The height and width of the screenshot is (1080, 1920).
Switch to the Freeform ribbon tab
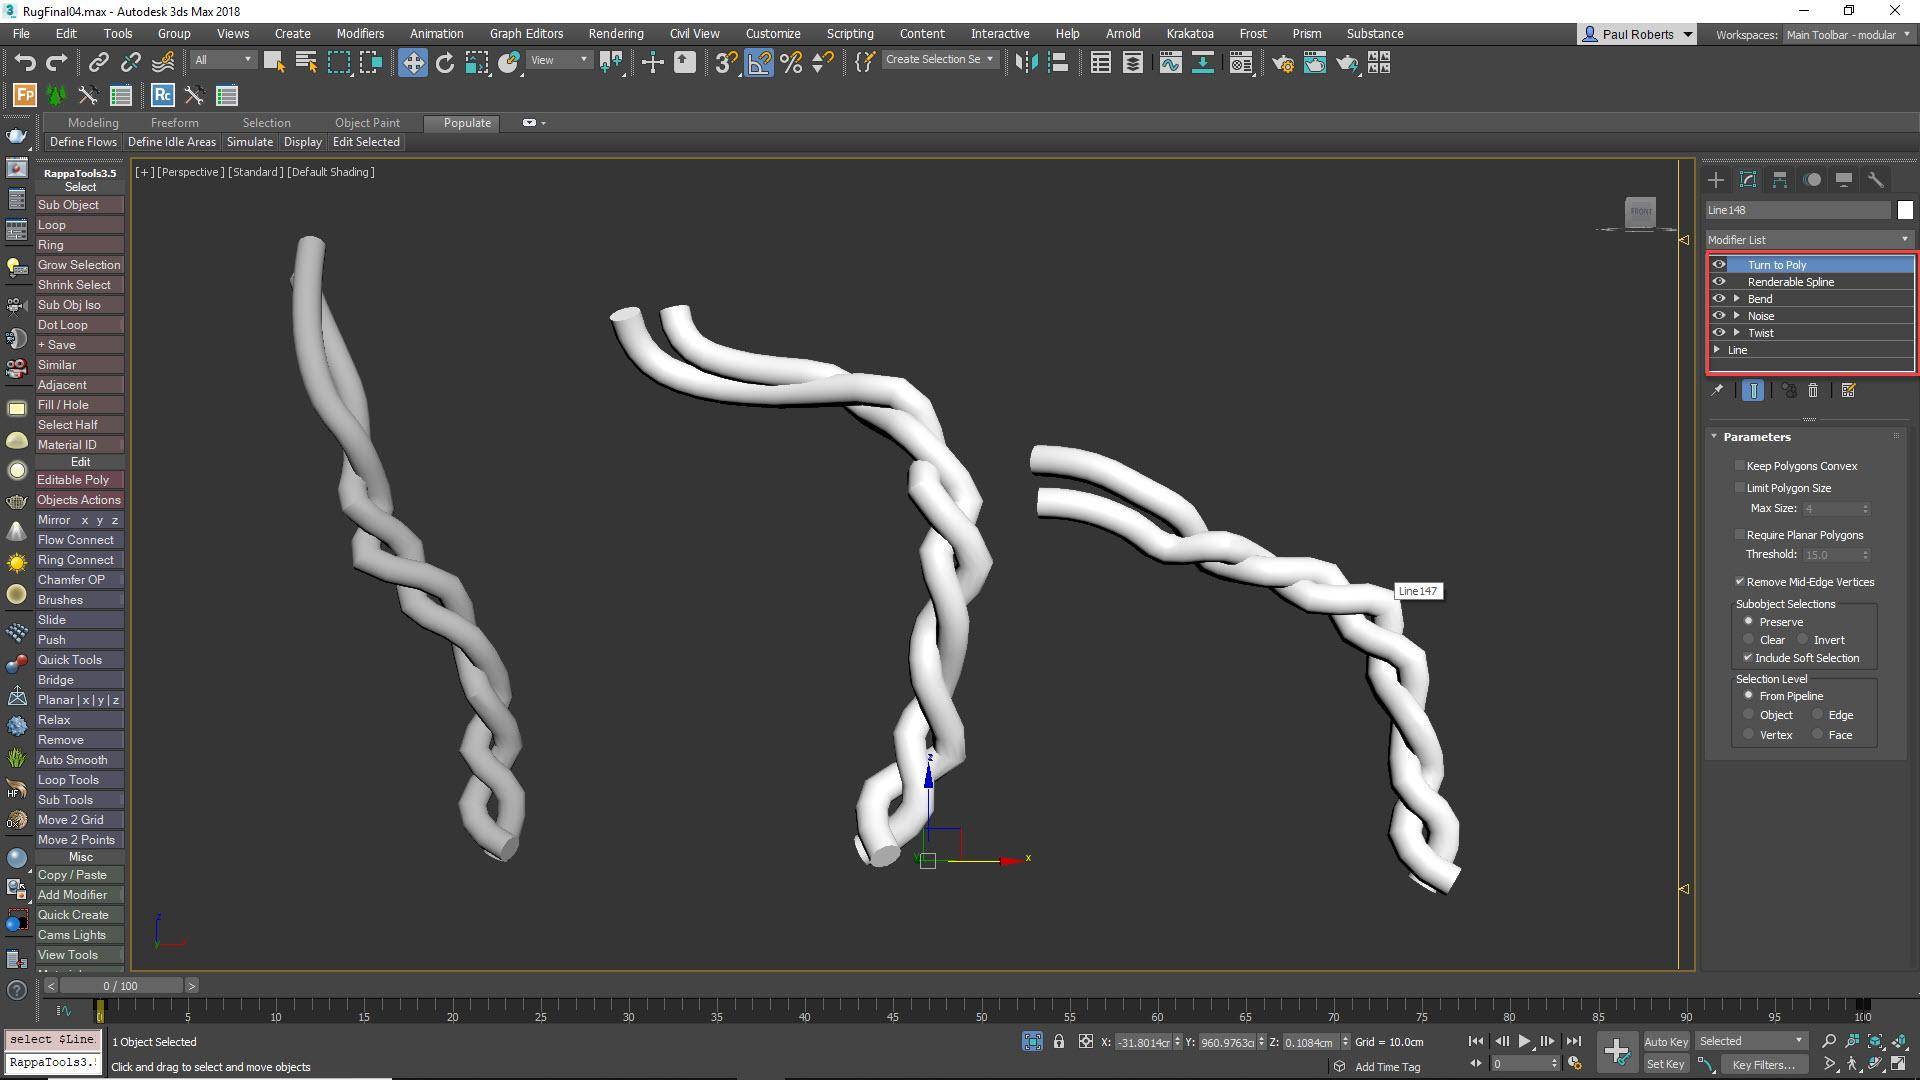point(174,123)
